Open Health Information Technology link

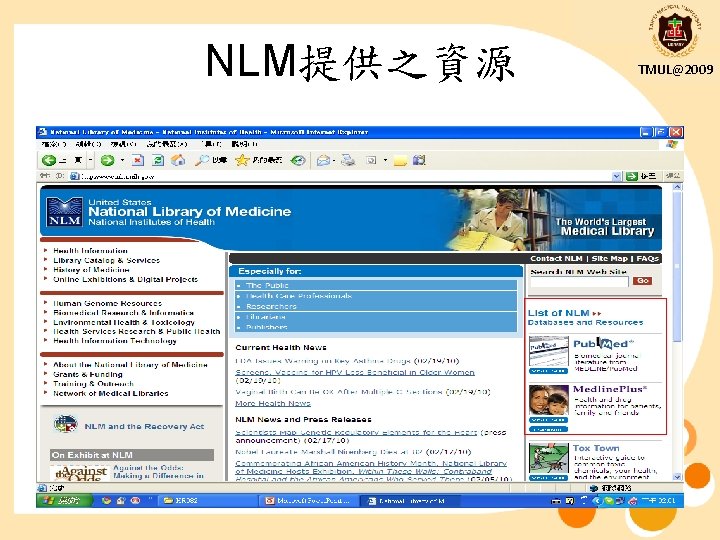tap(115, 341)
